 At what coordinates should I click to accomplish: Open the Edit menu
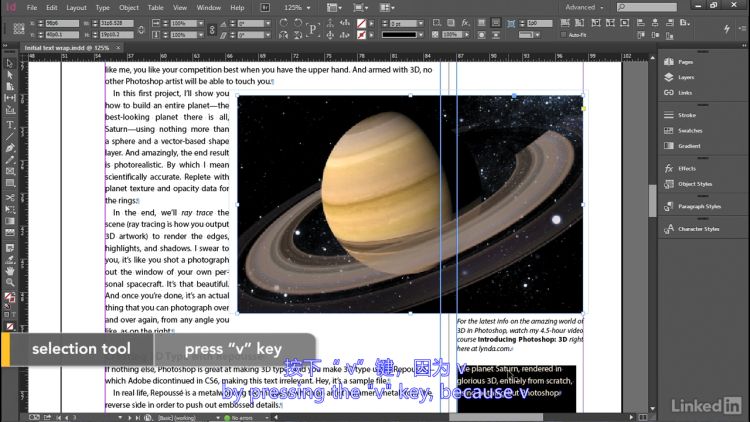[52, 8]
